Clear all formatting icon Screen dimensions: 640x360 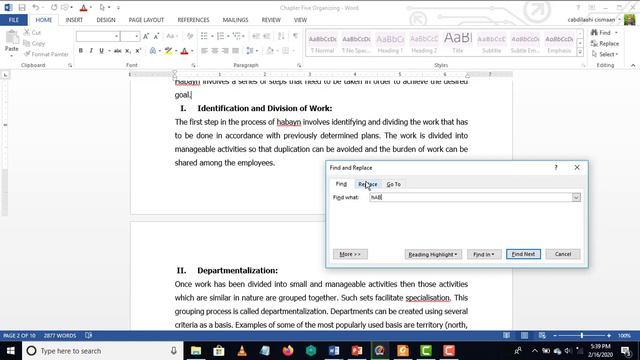click(190, 36)
